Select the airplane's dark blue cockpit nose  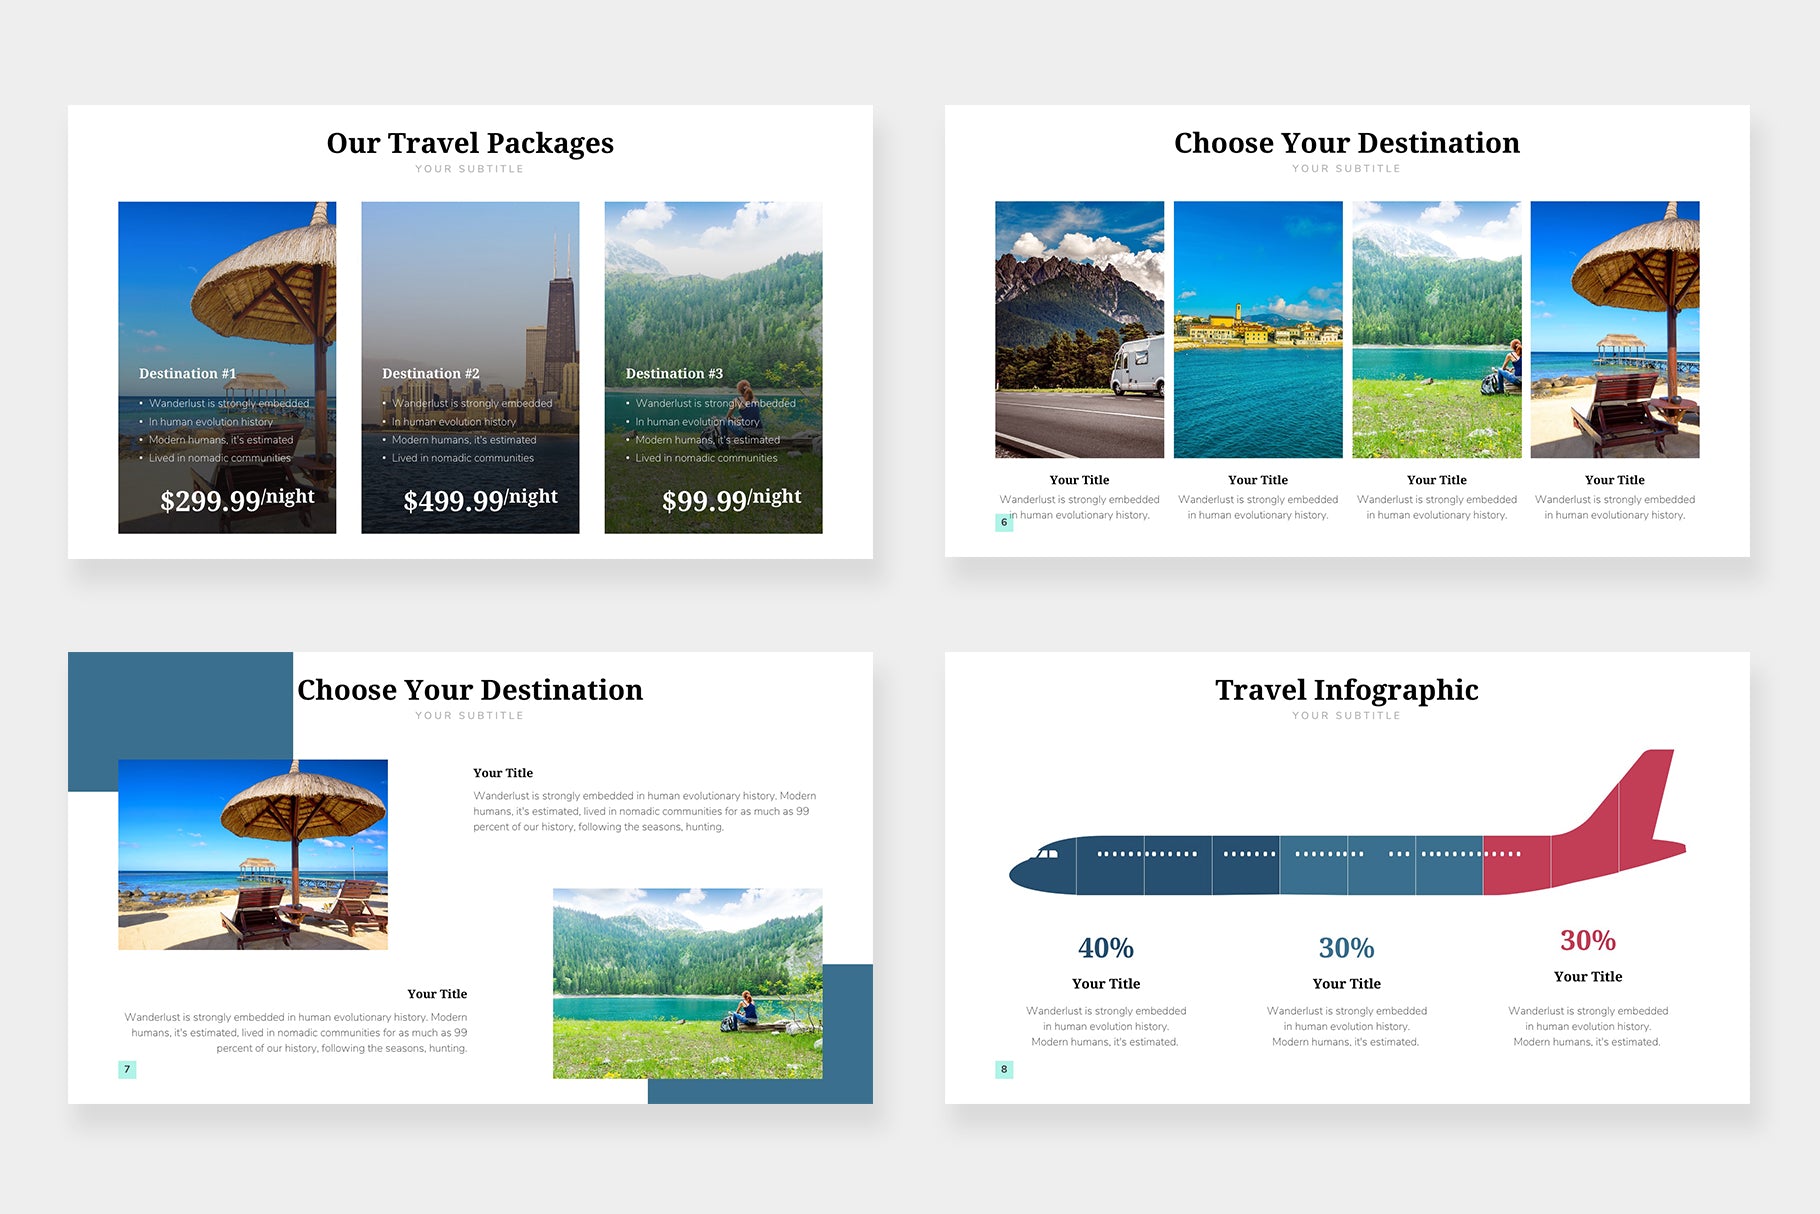1040,867
